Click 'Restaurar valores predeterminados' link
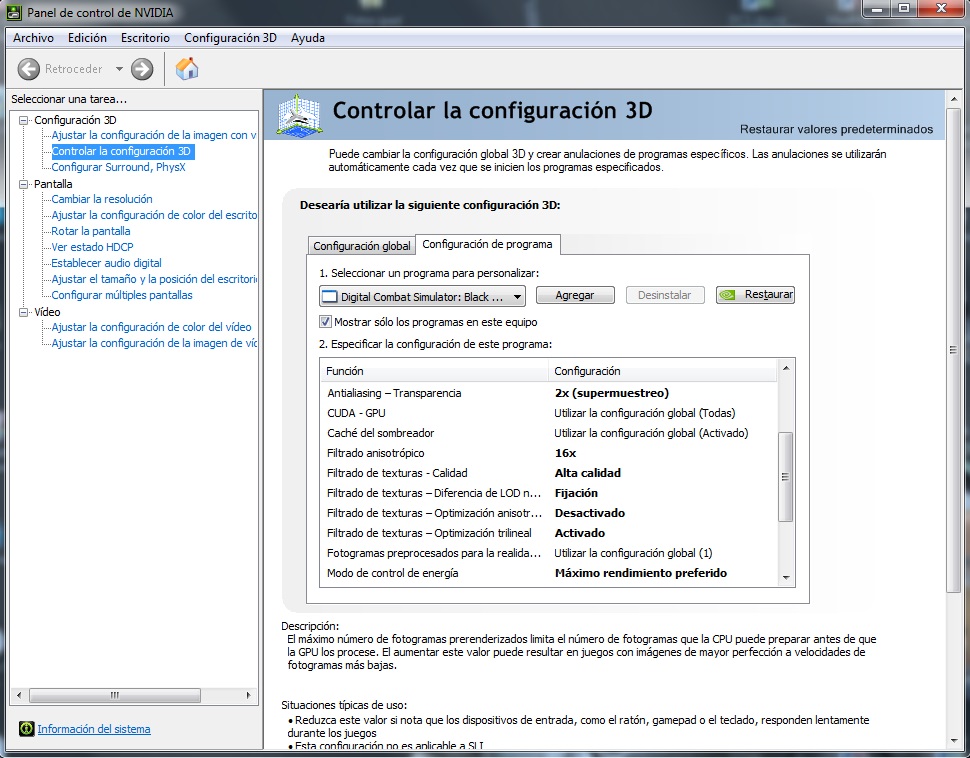 pyautogui.click(x=836, y=129)
